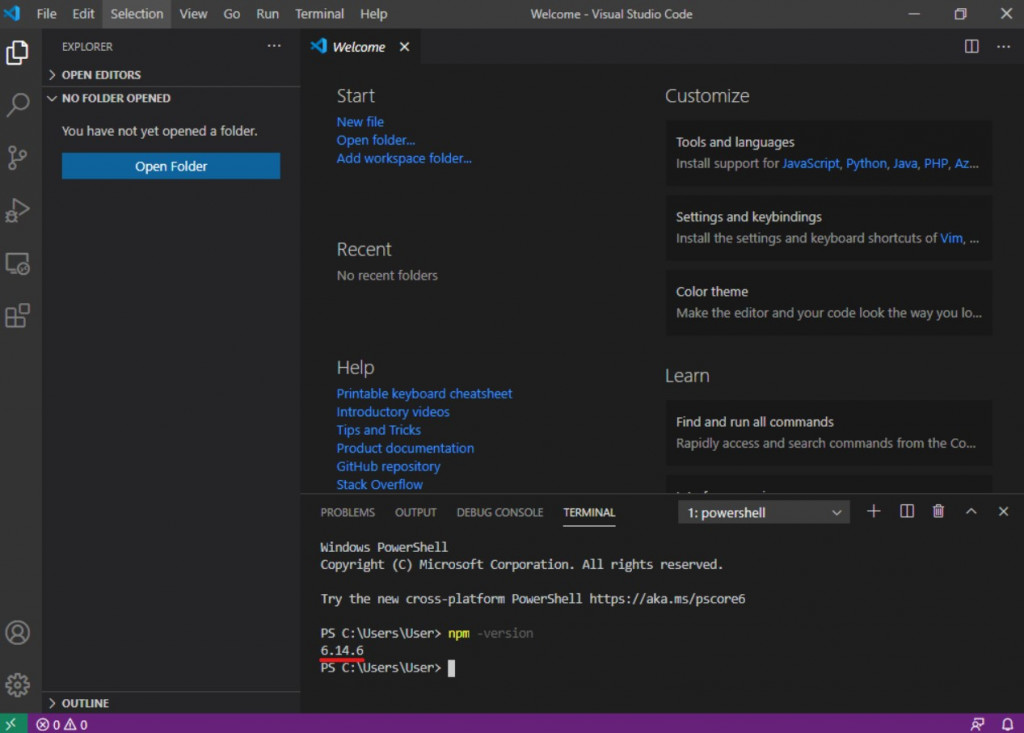Install PHP support link
This screenshot has height=733, width=1024.
tap(935, 163)
